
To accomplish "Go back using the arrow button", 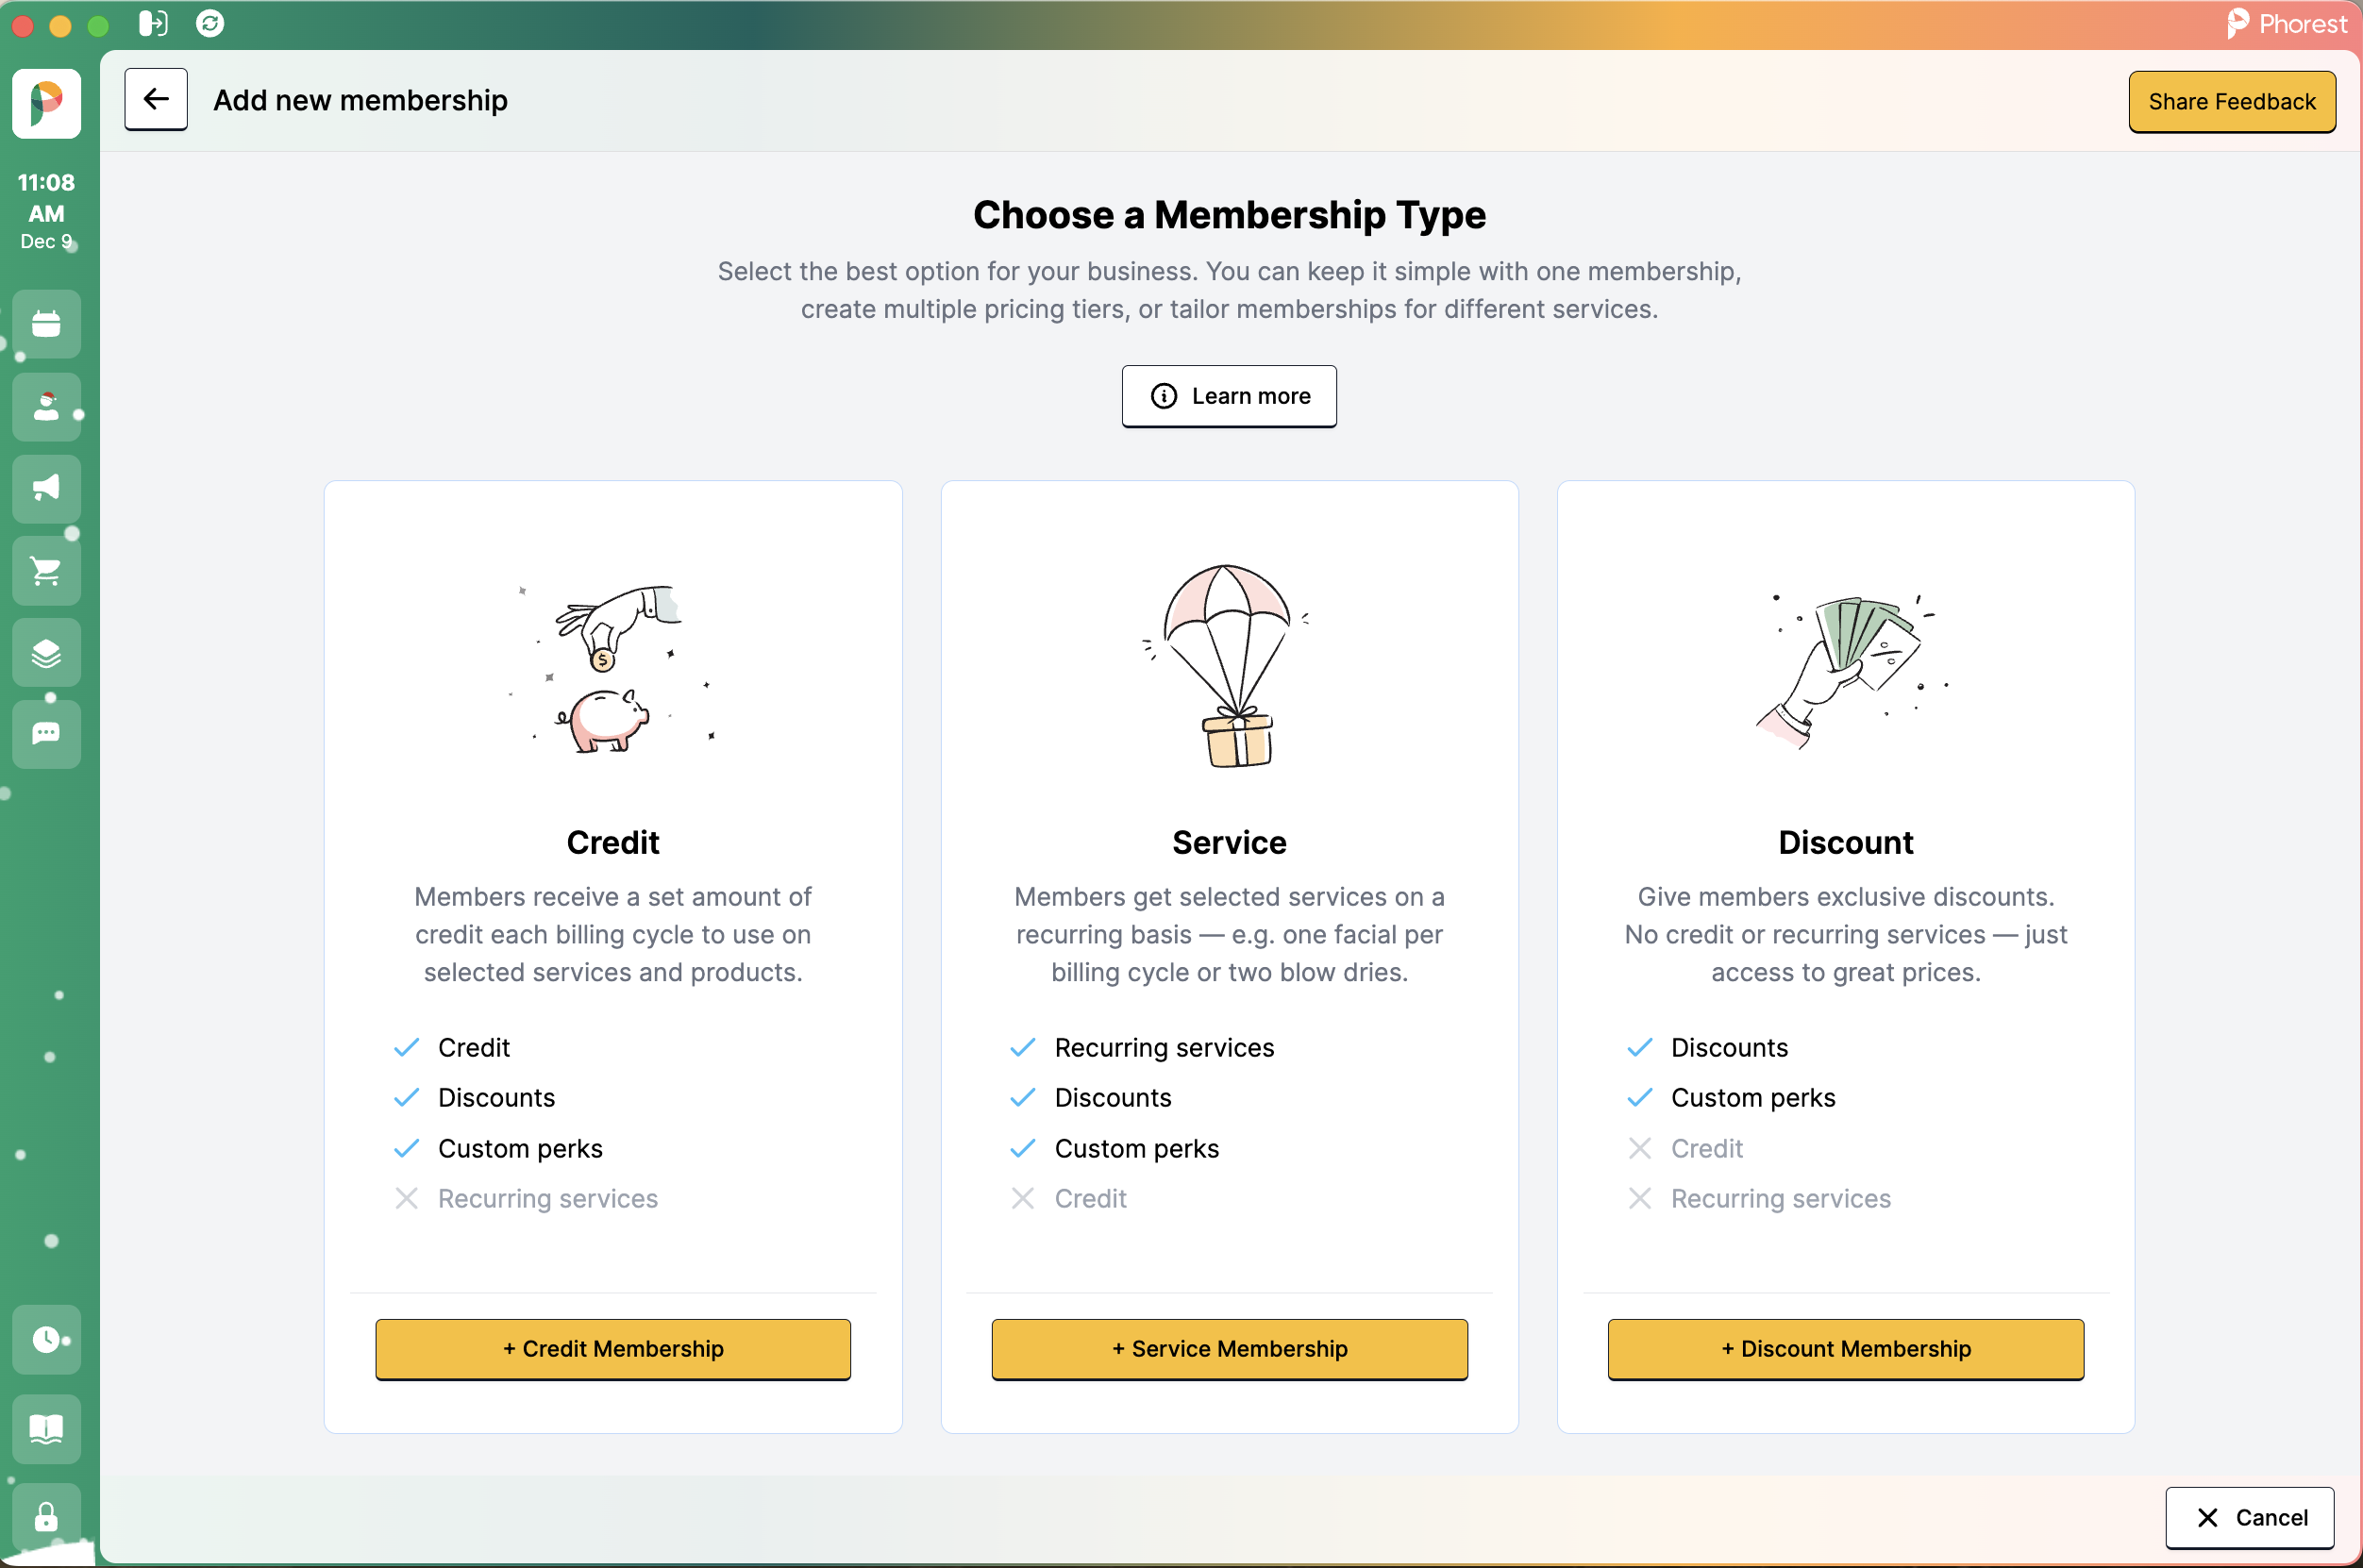I will tap(156, 99).
